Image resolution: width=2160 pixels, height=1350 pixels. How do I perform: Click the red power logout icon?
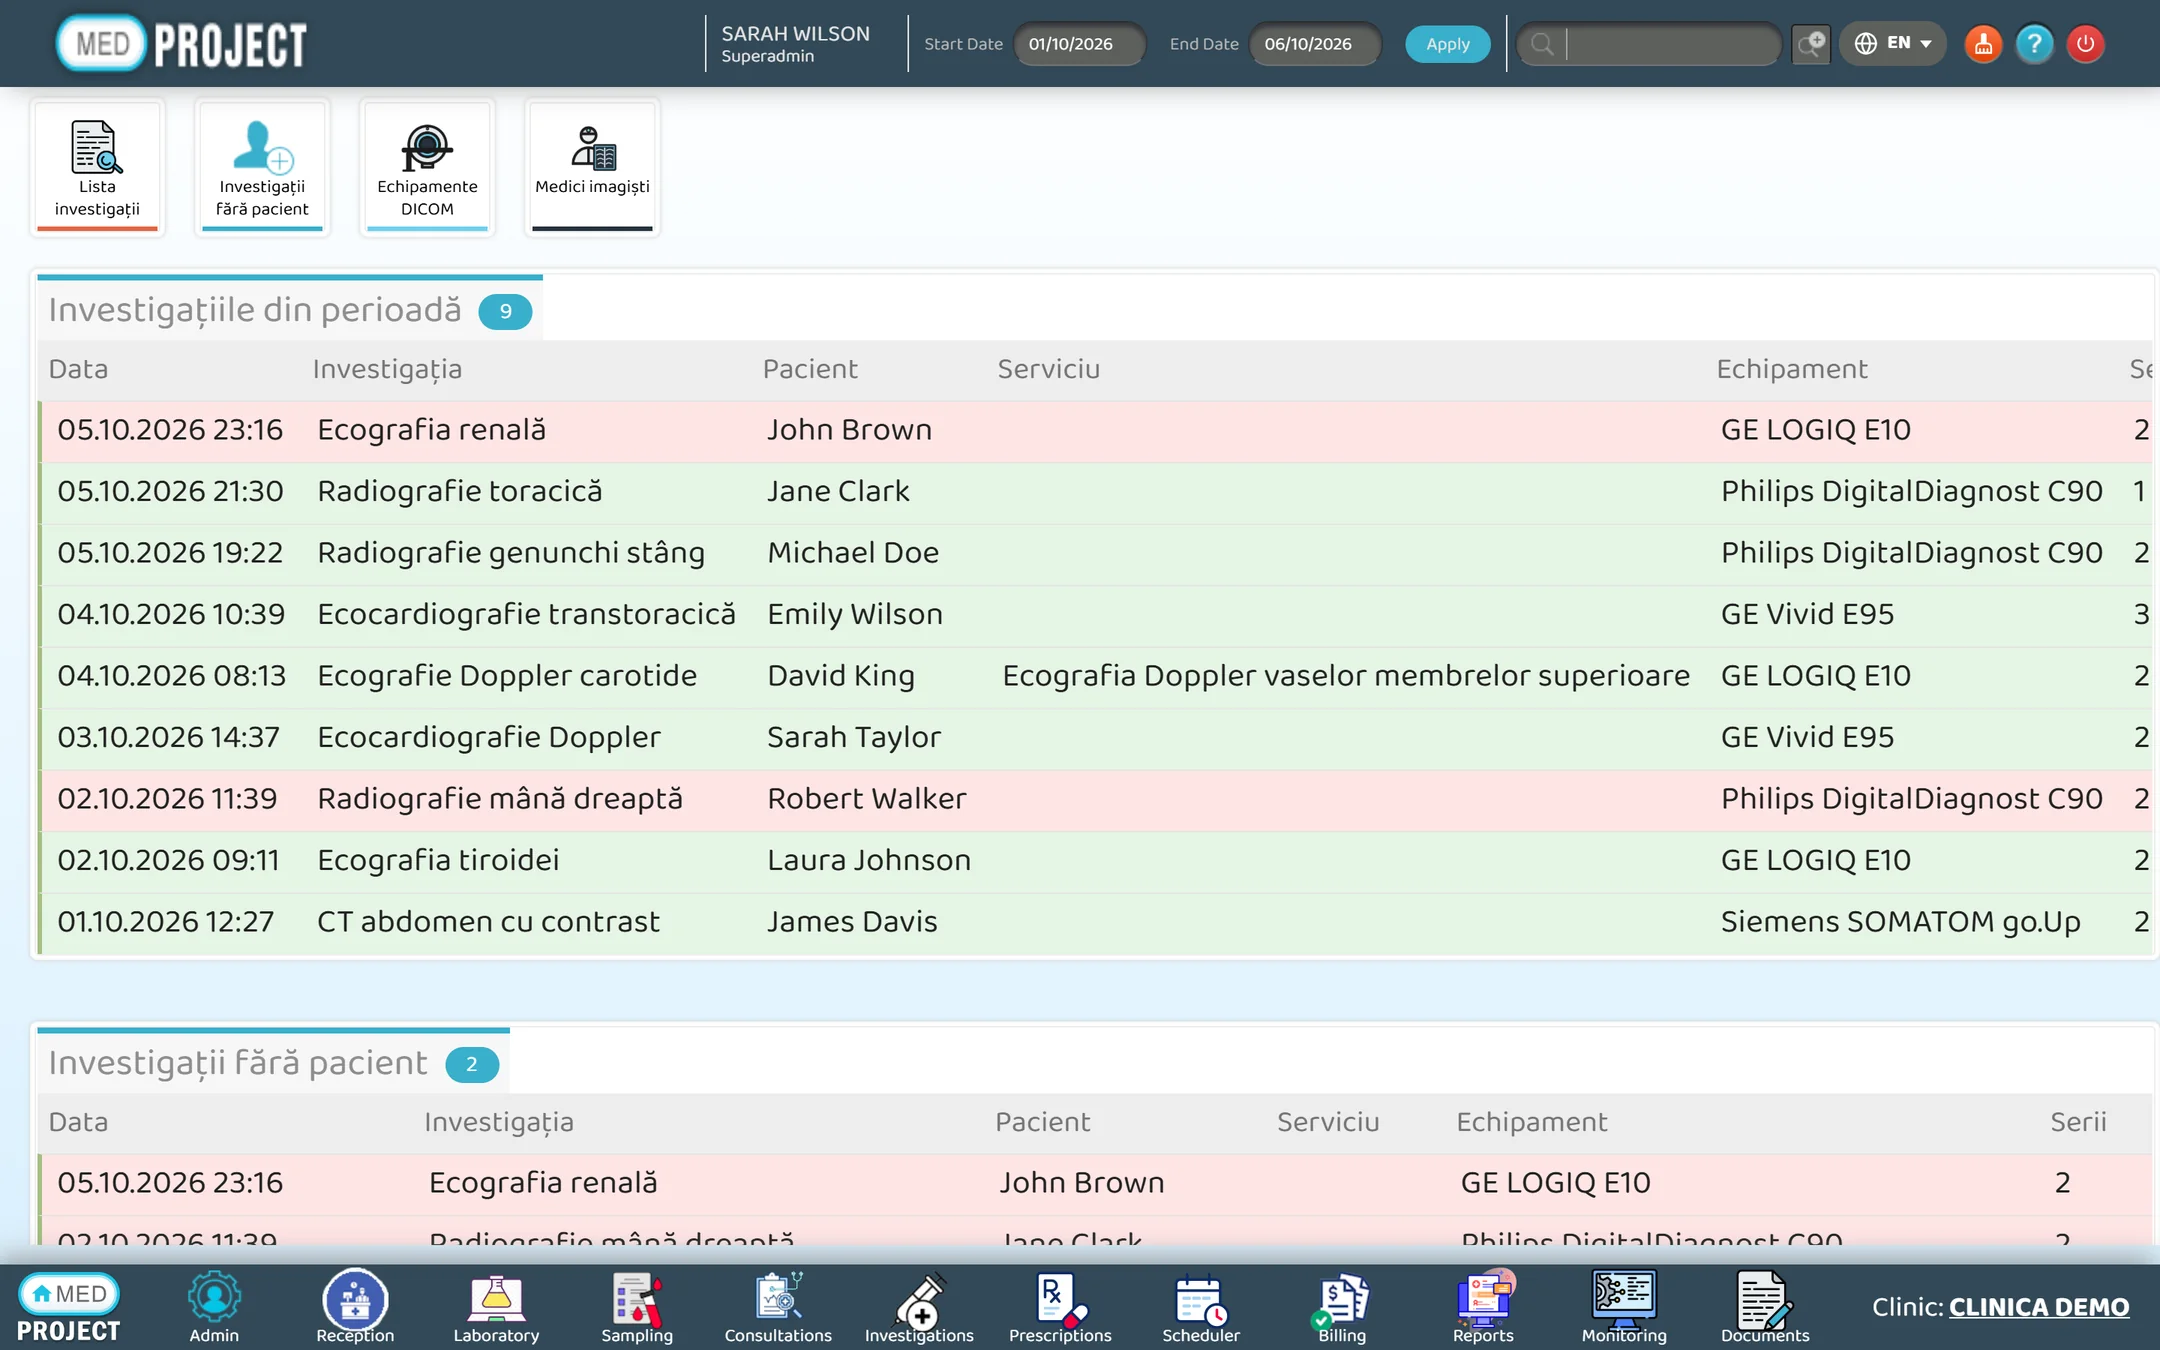click(2085, 44)
